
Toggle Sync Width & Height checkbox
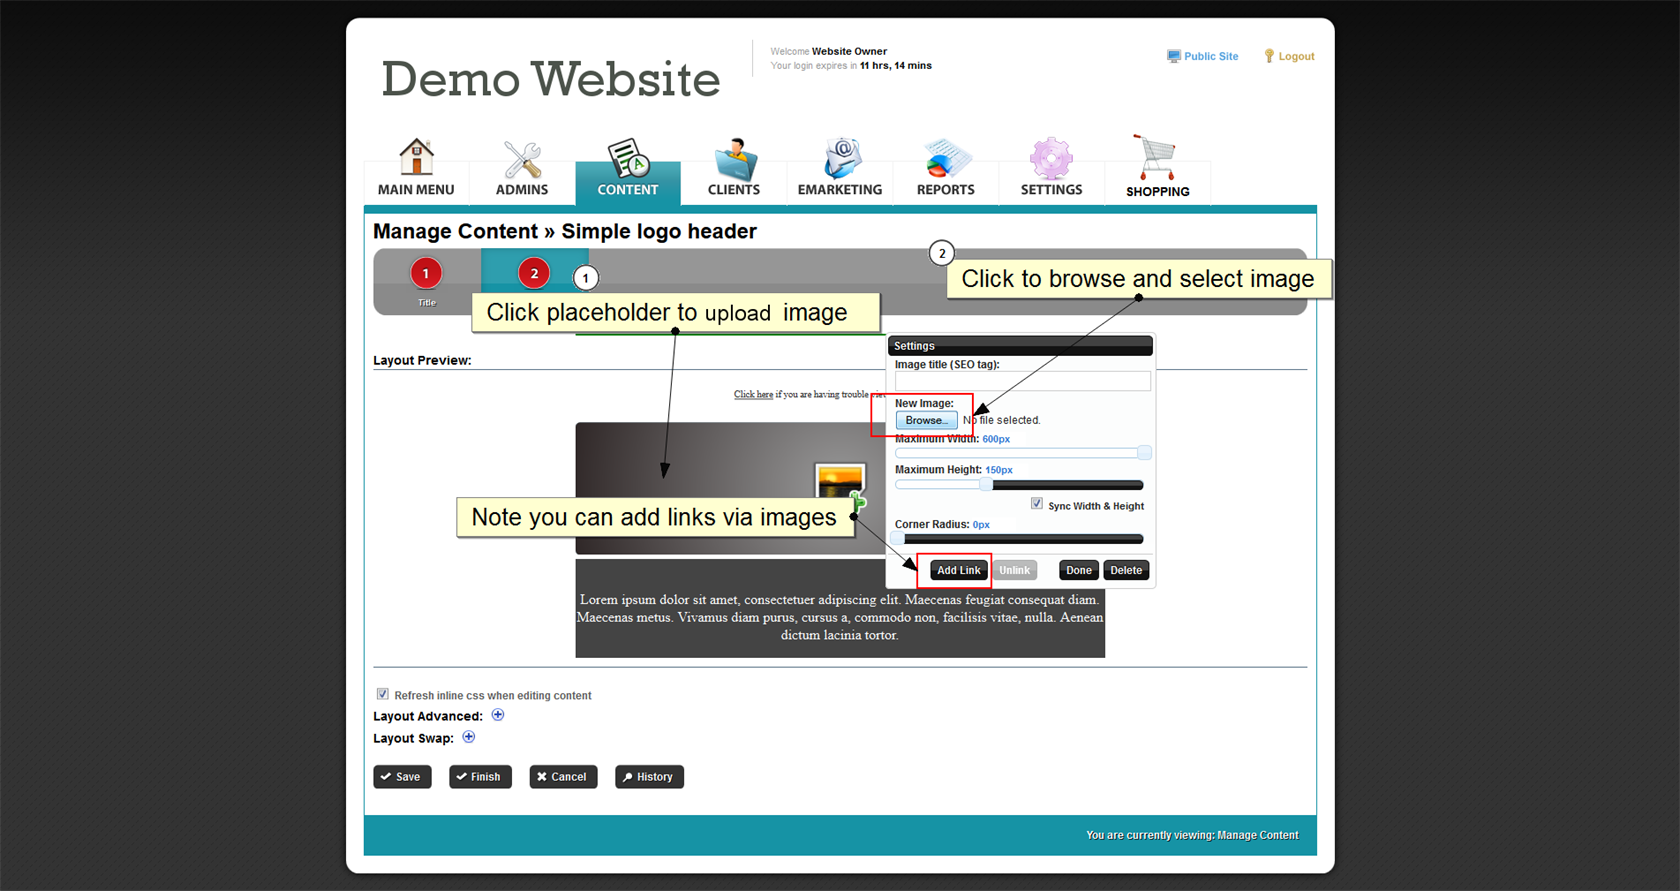[1037, 504]
